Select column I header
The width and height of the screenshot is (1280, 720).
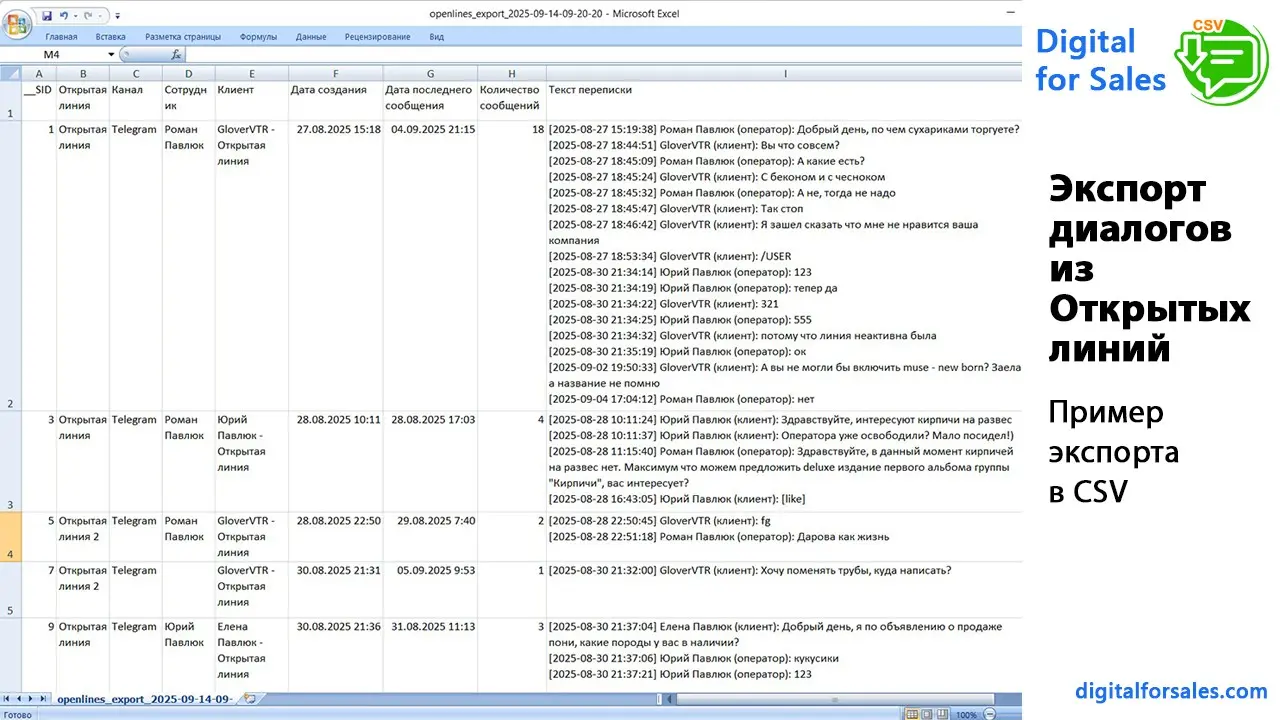click(784, 73)
